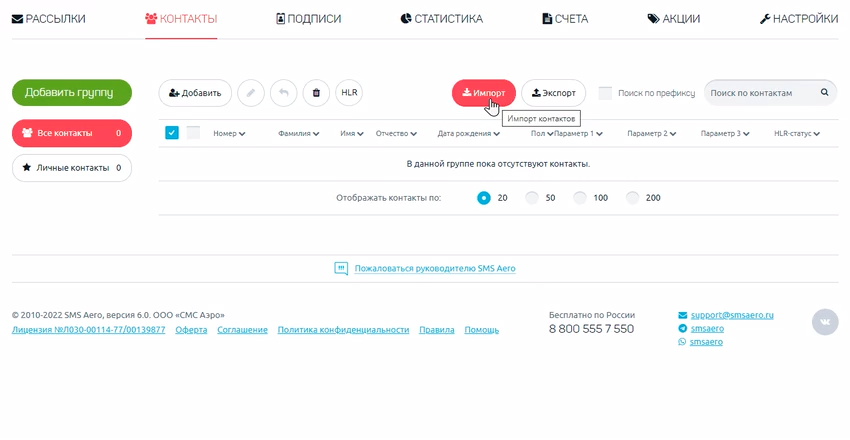
Task: Click the trash delete icon button
Action: click(316, 93)
